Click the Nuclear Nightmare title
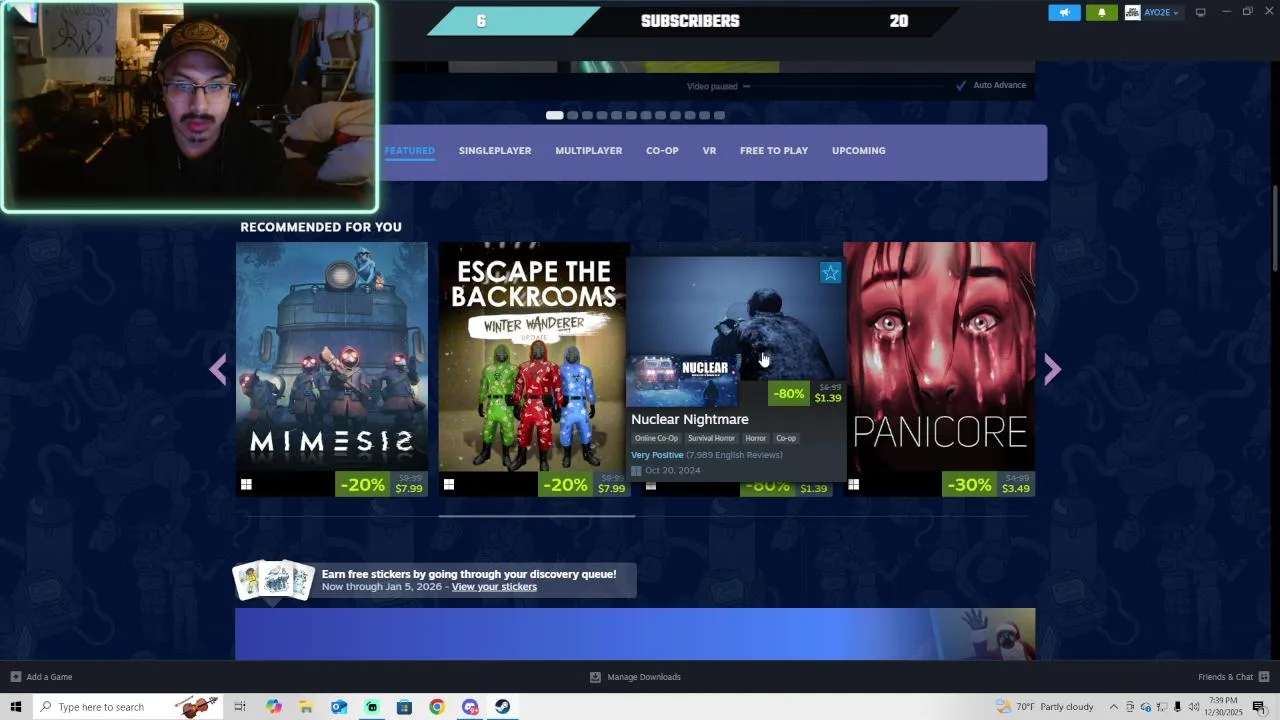 (690, 420)
